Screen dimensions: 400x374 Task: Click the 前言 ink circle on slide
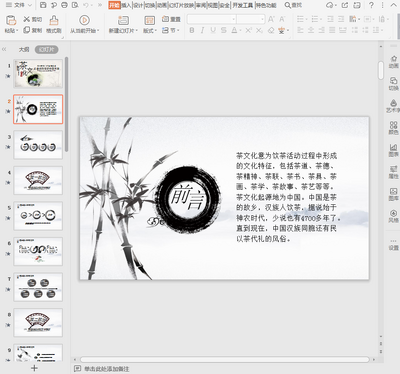tap(187, 199)
